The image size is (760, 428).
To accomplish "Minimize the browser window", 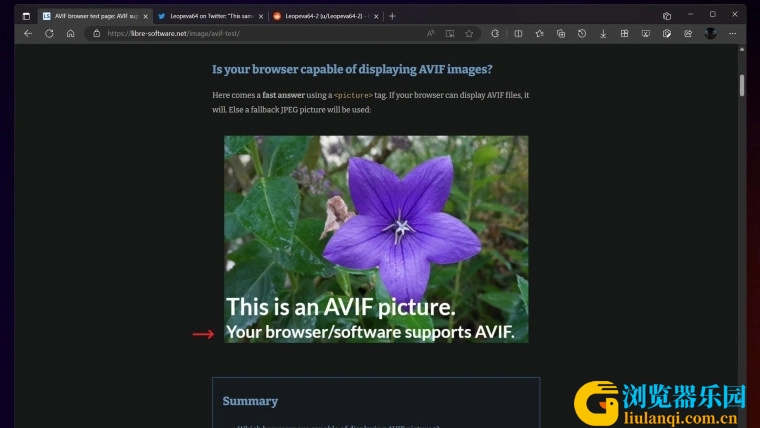I will pyautogui.click(x=690, y=14).
